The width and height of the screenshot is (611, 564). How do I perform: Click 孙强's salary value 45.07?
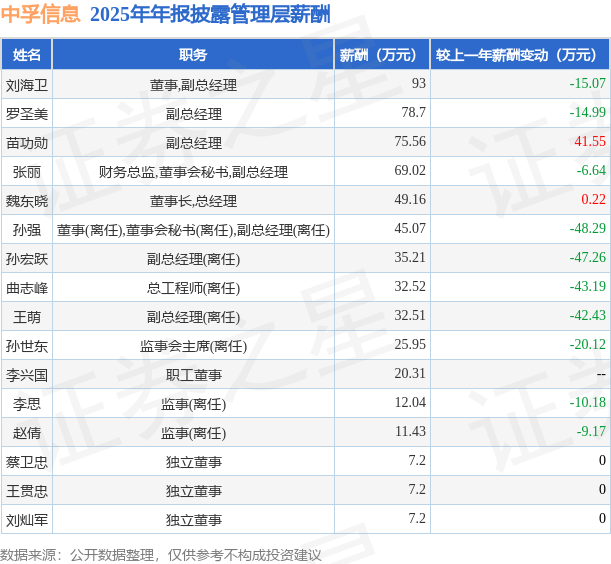[410, 228]
